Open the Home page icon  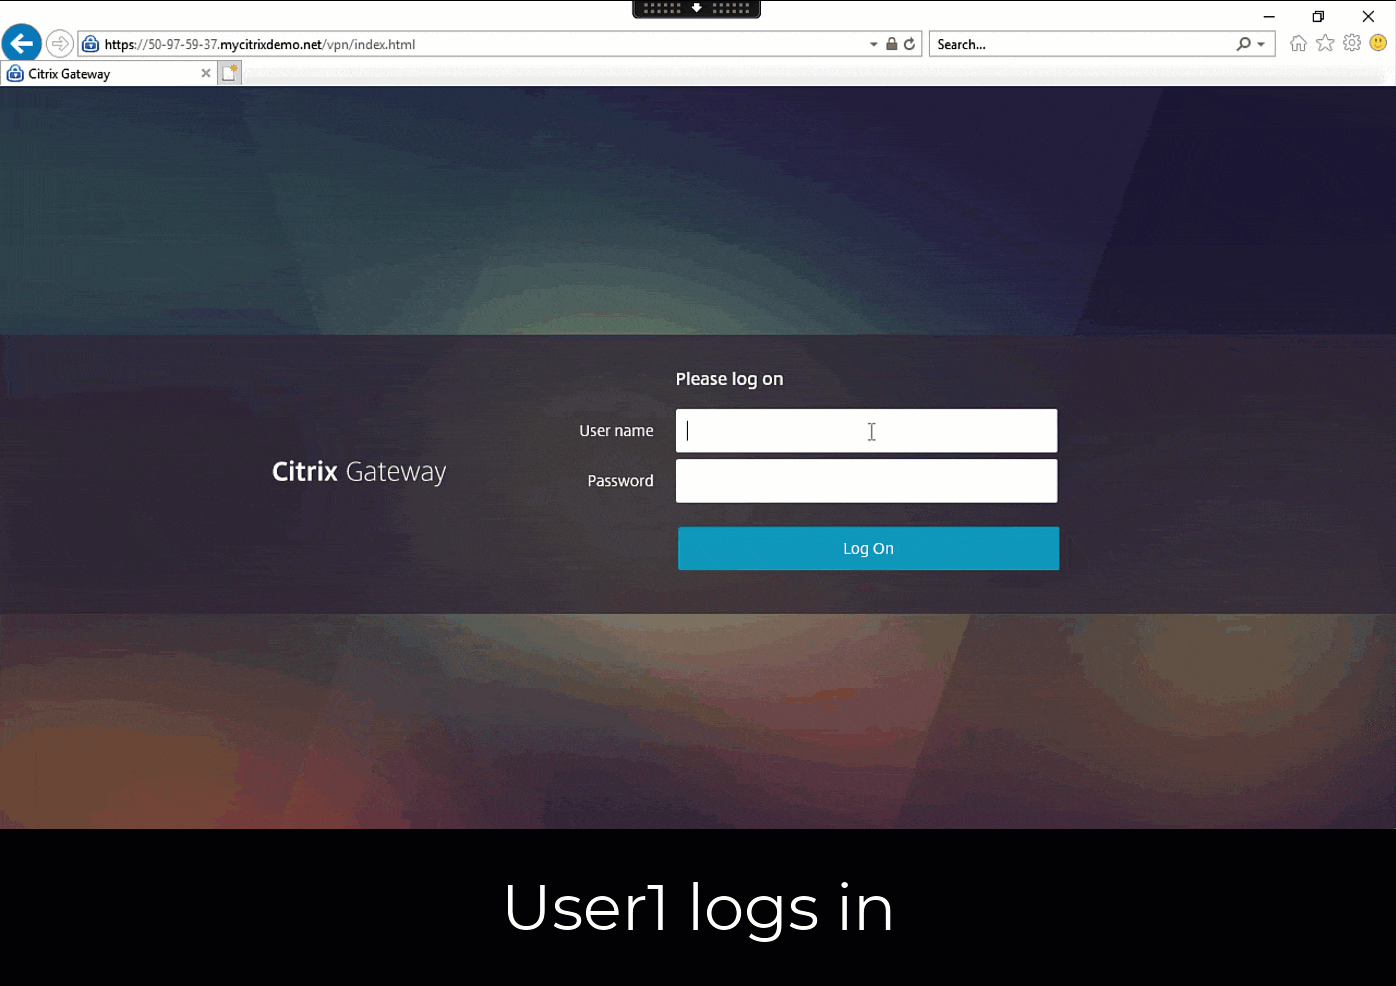tap(1298, 43)
